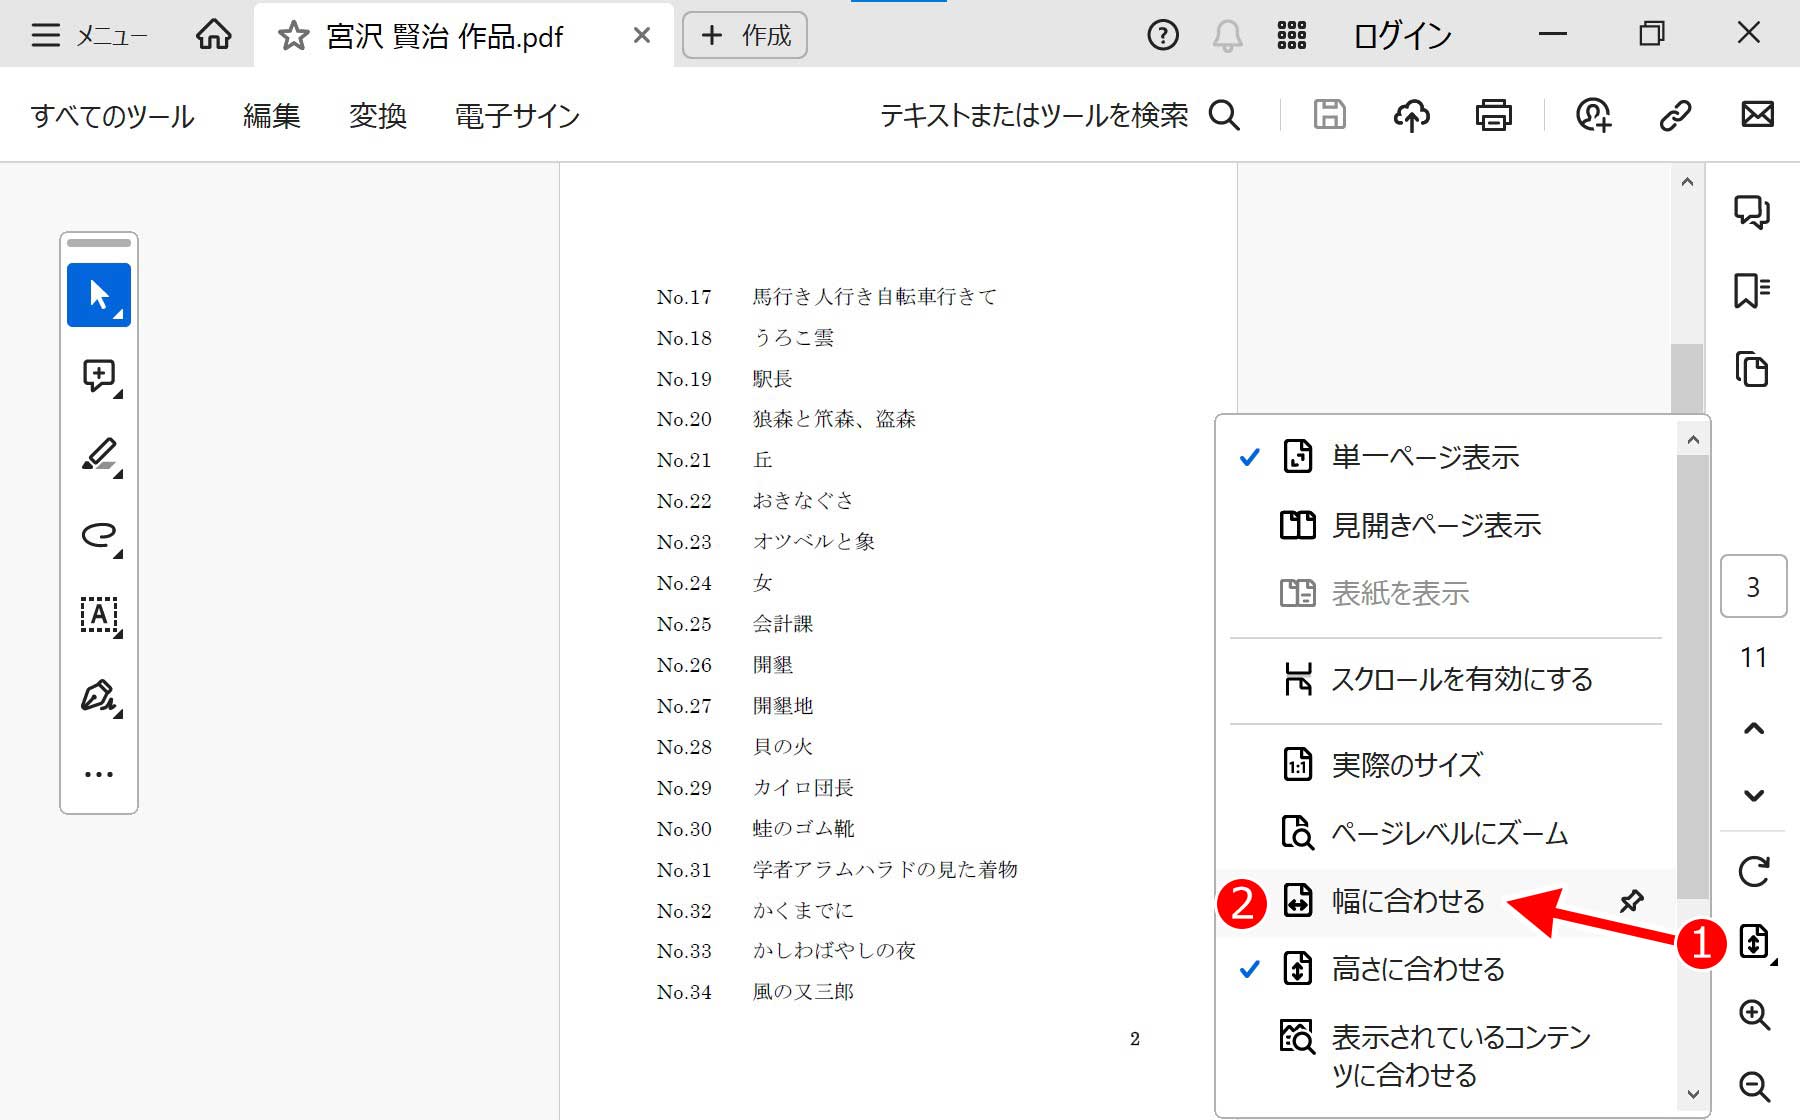Send by email envelope icon

[1757, 115]
